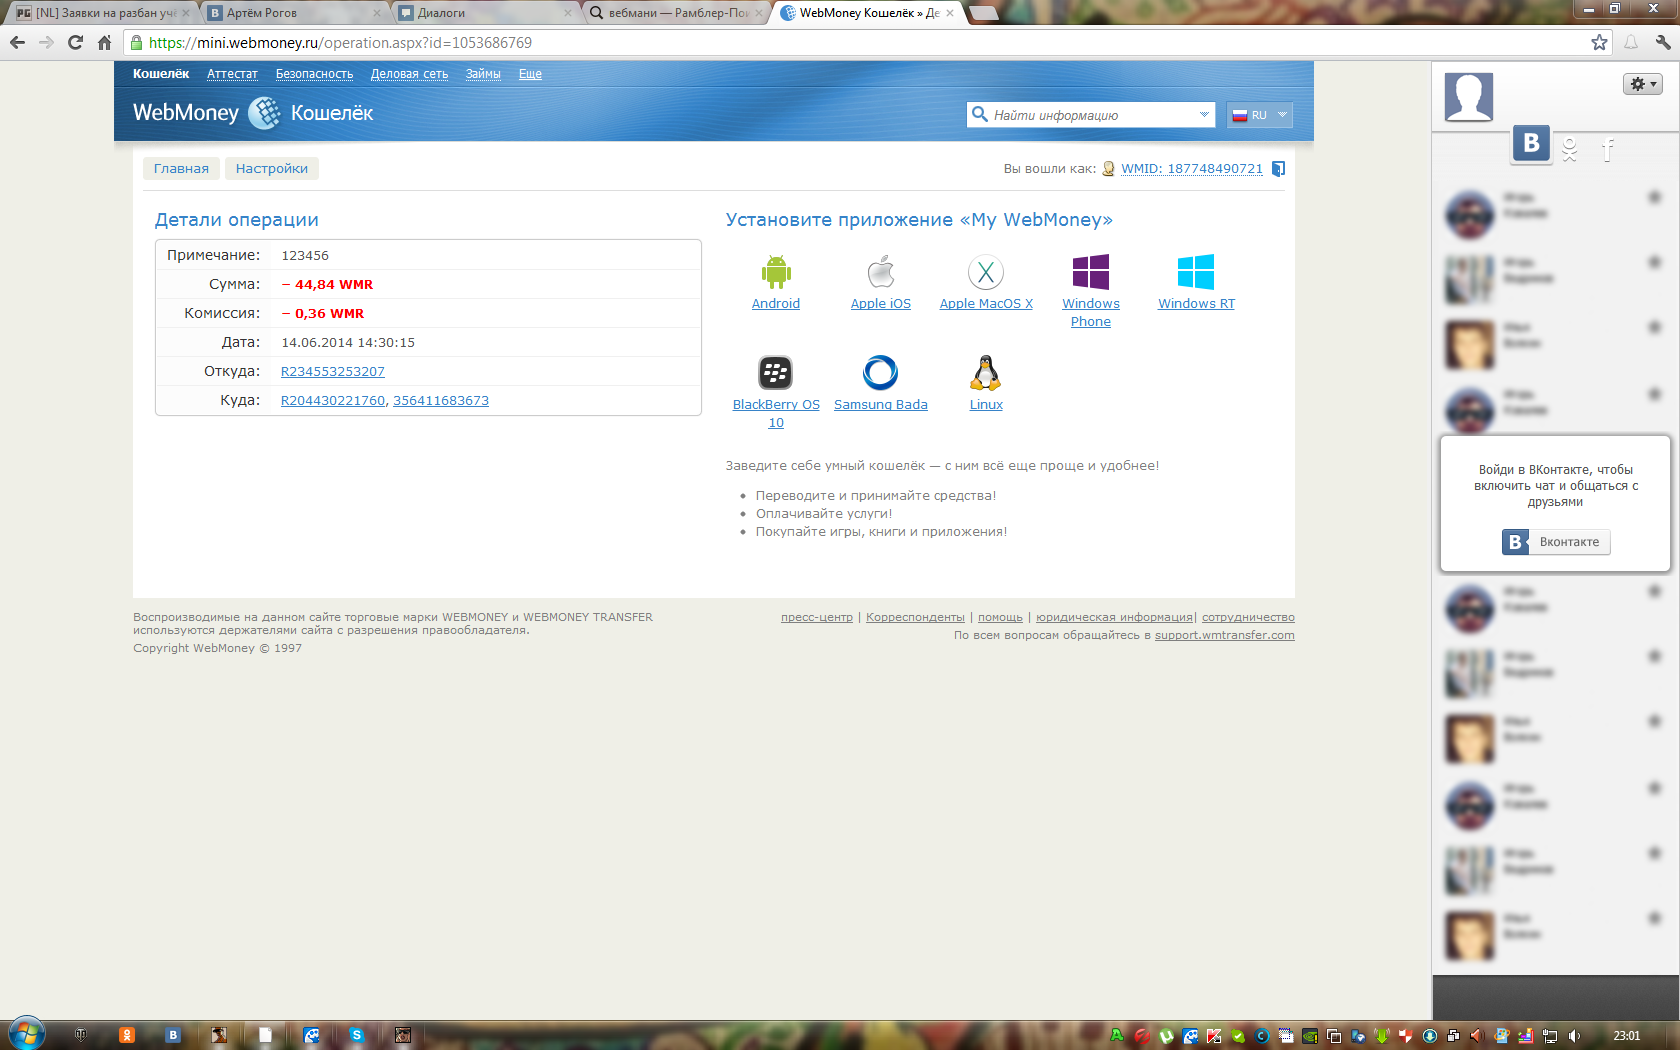
Task: Click the WebMoney globe logo in header
Action: click(265, 113)
